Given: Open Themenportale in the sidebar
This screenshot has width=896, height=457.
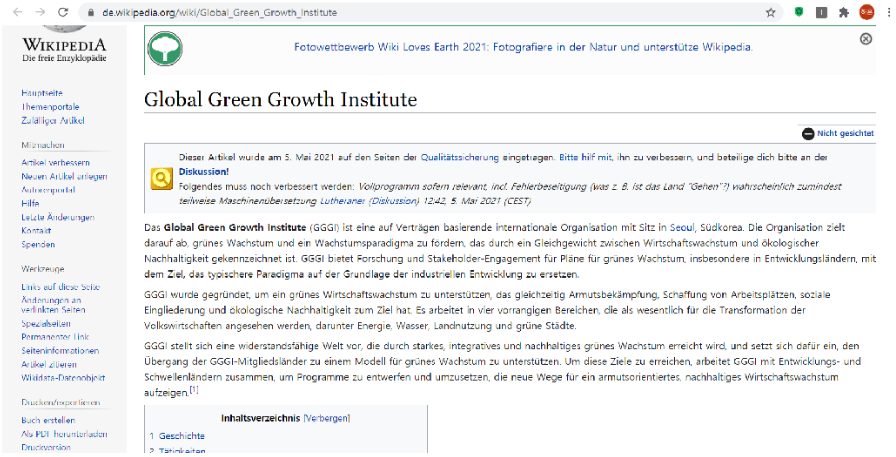Looking at the screenshot, I should click(x=50, y=107).
